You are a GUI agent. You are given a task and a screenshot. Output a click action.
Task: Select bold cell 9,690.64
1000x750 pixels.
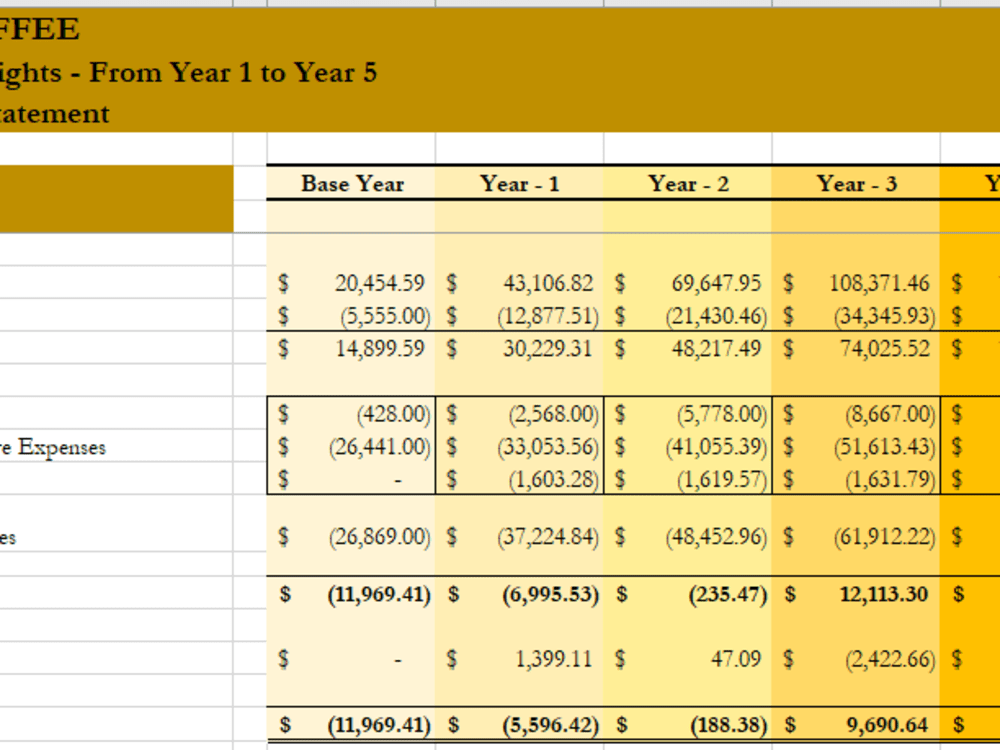click(857, 724)
